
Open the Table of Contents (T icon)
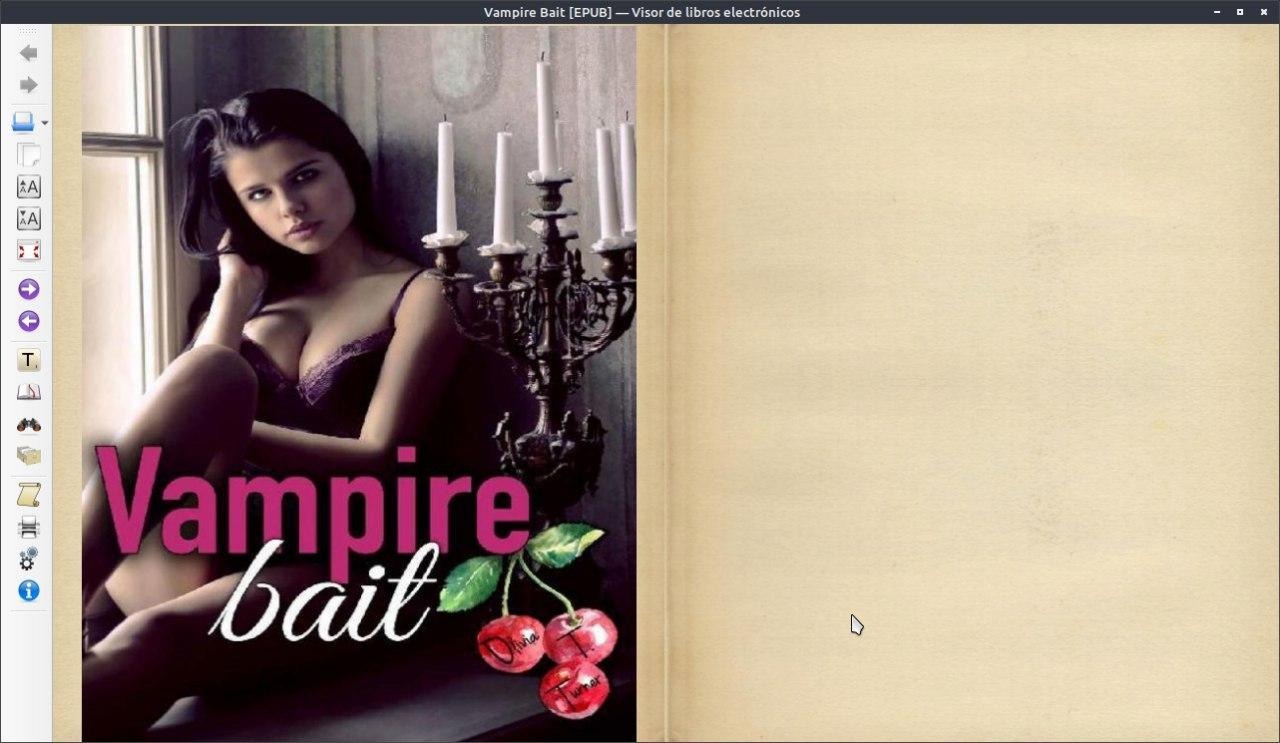click(x=28, y=360)
